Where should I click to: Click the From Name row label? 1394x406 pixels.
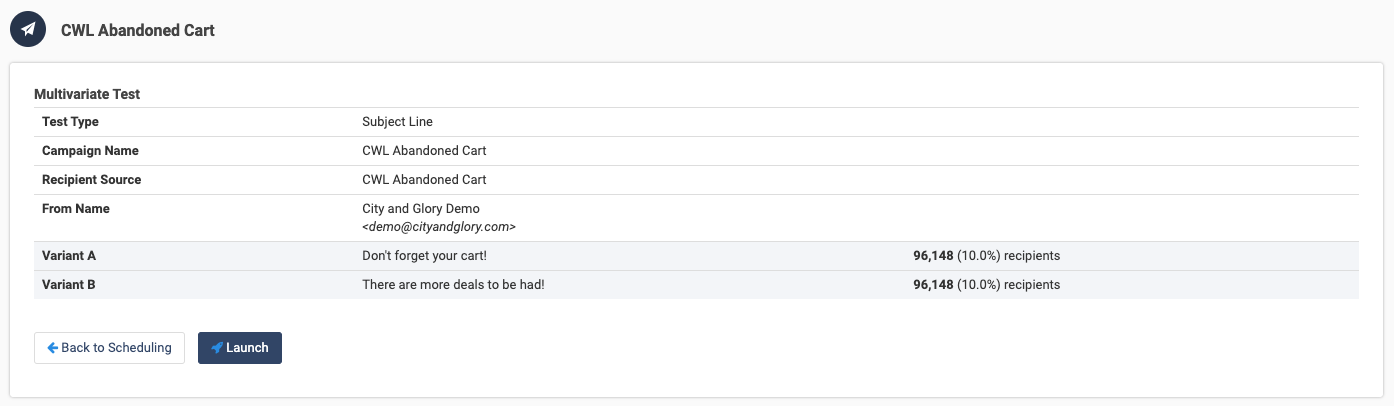click(76, 209)
